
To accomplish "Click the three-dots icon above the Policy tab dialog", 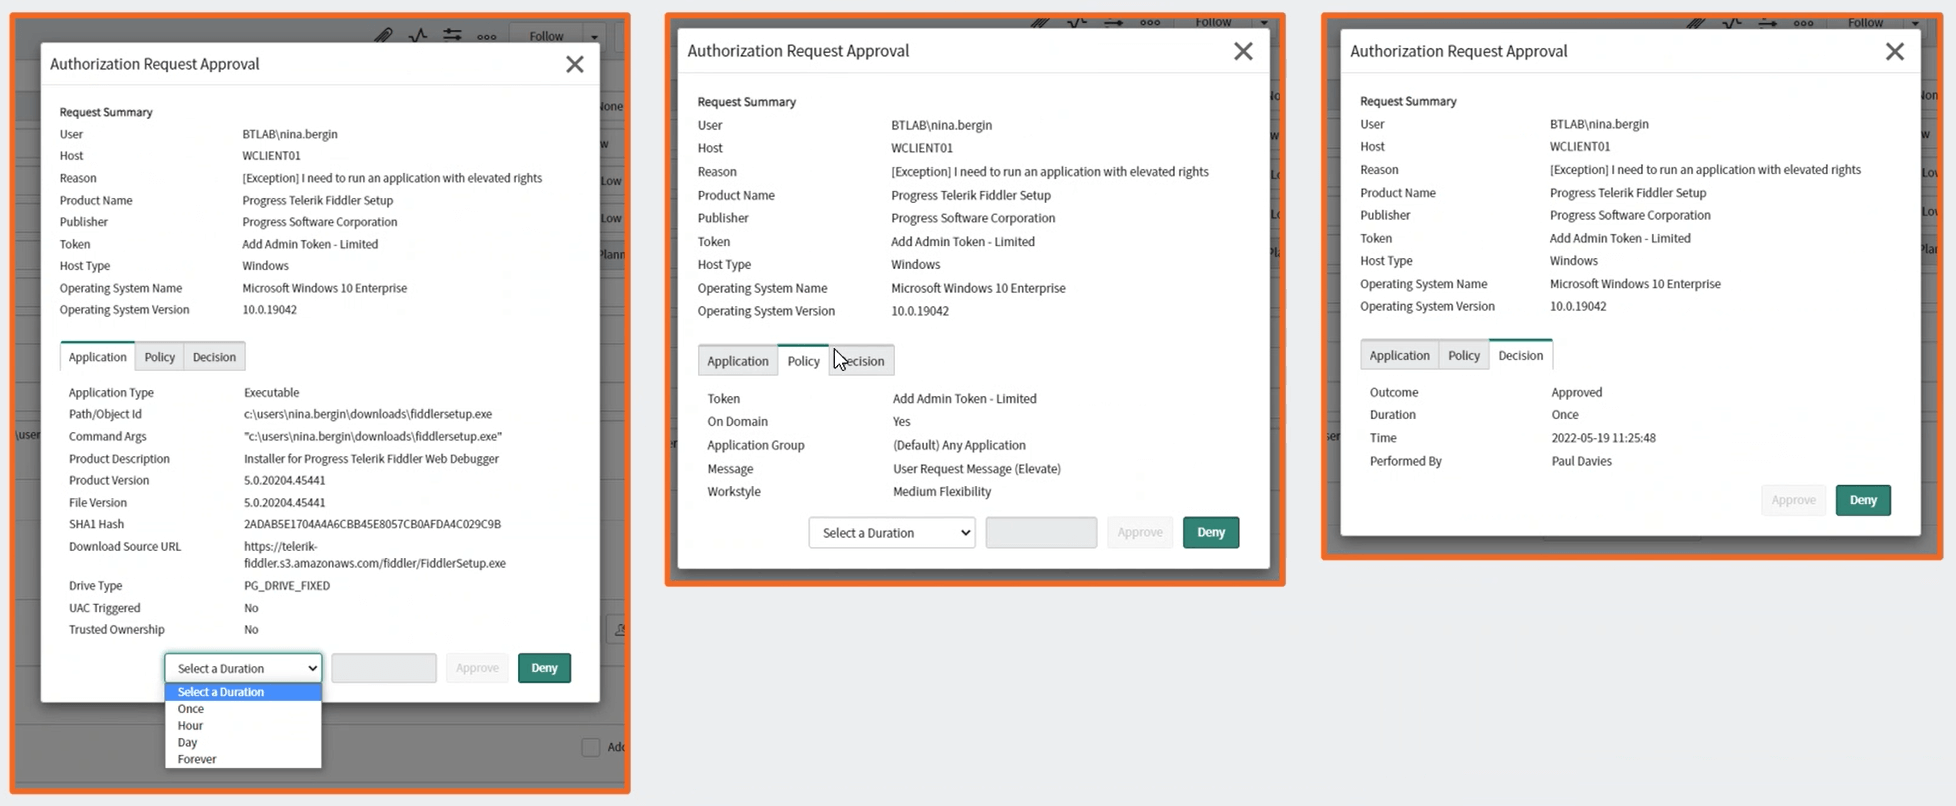I will 1150,22.
